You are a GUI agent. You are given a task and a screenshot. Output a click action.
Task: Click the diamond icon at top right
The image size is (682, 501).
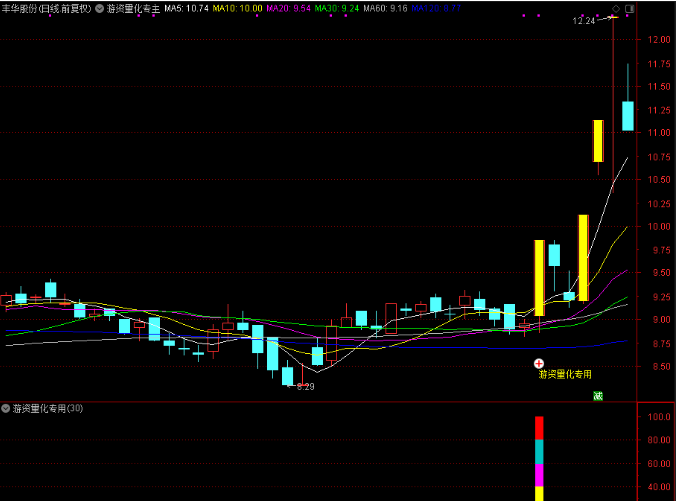(x=616, y=8)
